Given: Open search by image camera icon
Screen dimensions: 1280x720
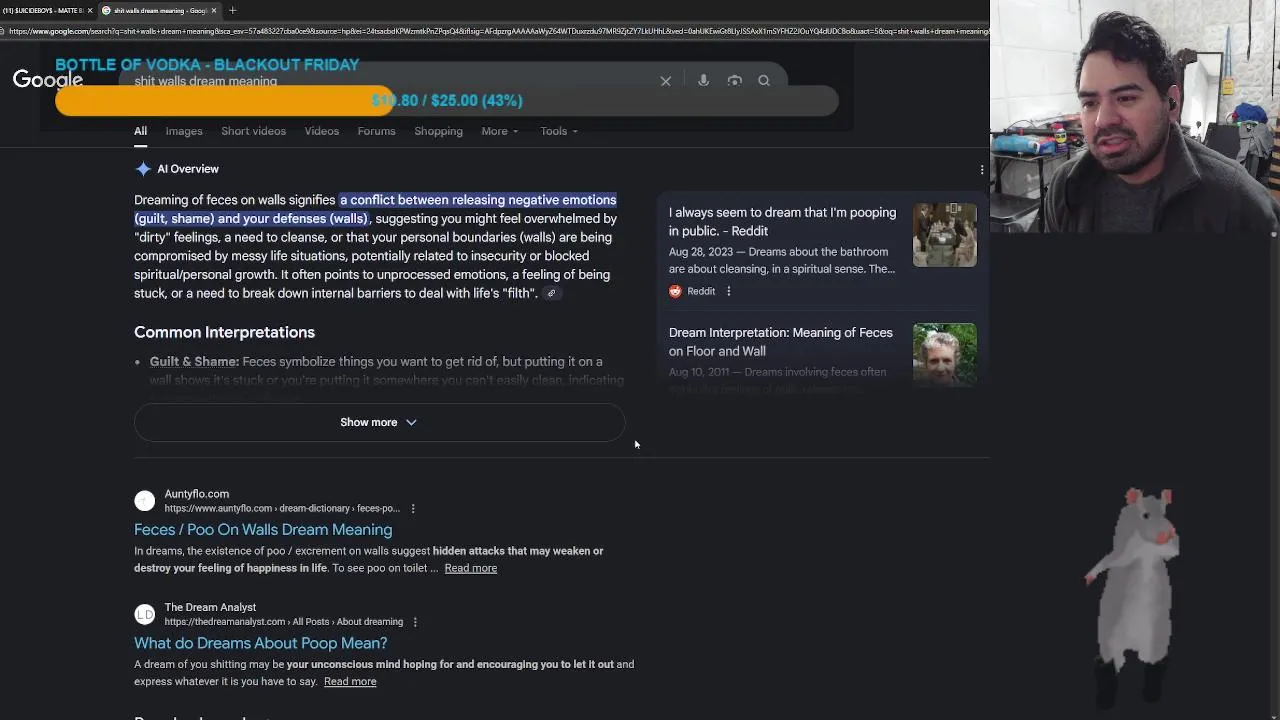Looking at the screenshot, I should (734, 81).
